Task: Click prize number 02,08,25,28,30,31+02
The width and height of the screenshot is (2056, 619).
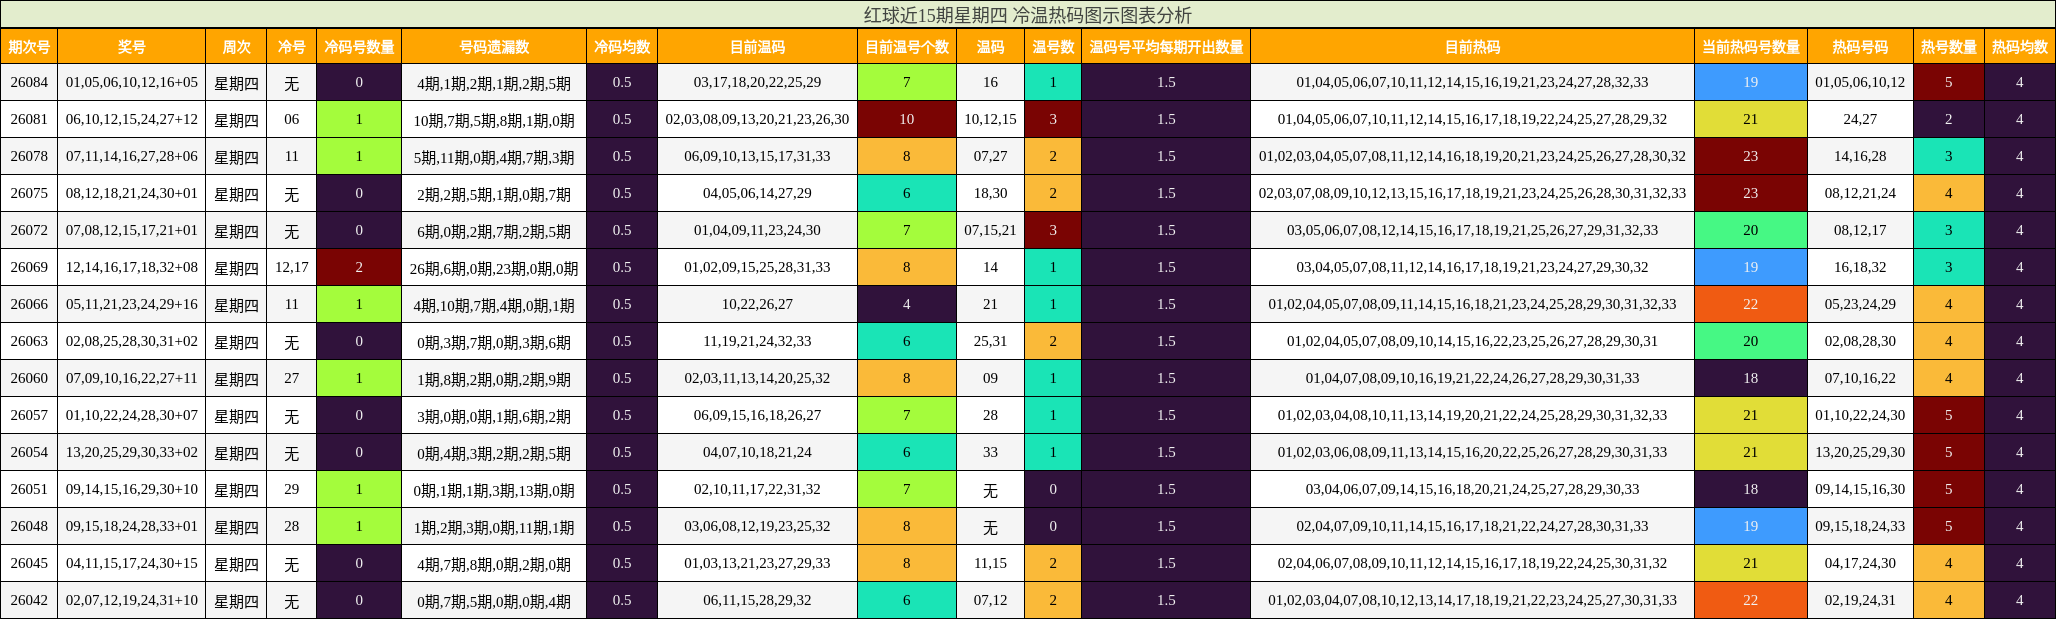Action: (132, 341)
